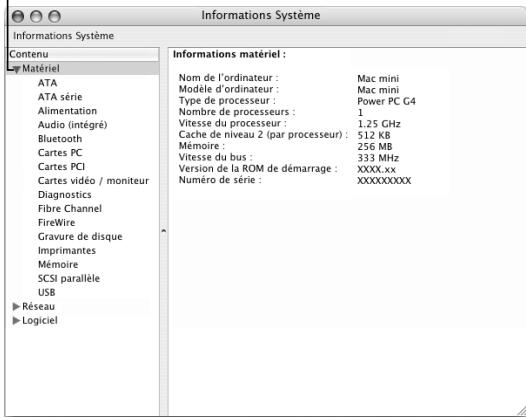Click the 'XXXXXXXXX' serial number value
The image size is (526, 420).
384,181
